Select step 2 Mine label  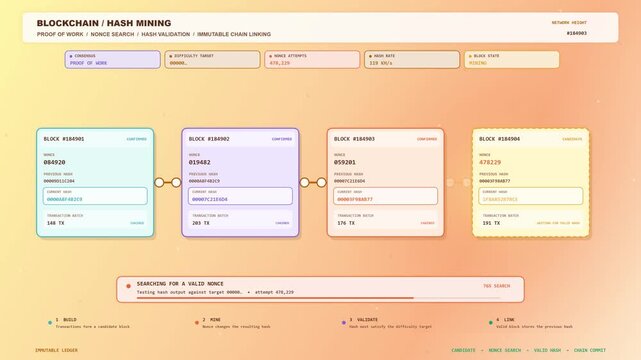(212, 320)
